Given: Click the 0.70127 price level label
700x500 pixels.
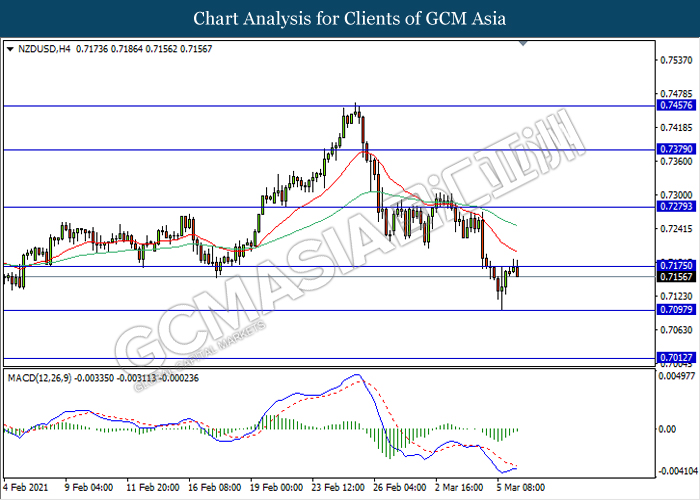Looking at the screenshot, I should pos(676,358).
